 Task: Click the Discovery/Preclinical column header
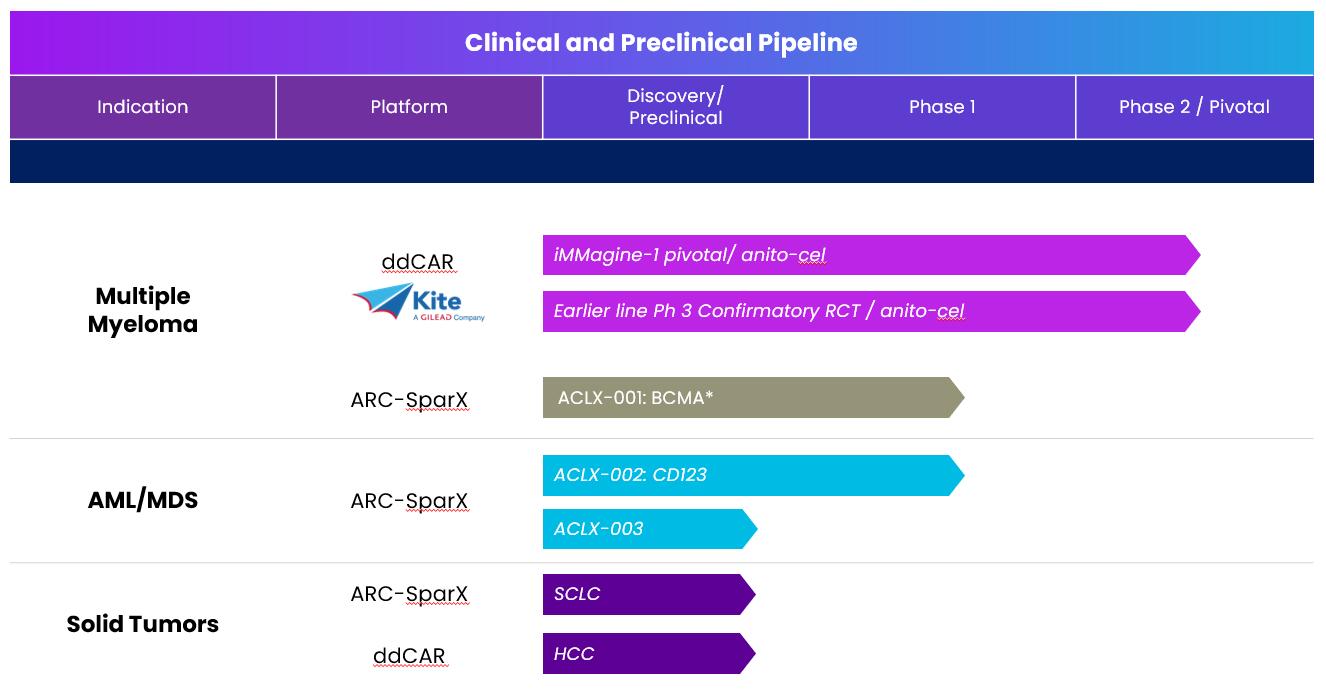(675, 107)
